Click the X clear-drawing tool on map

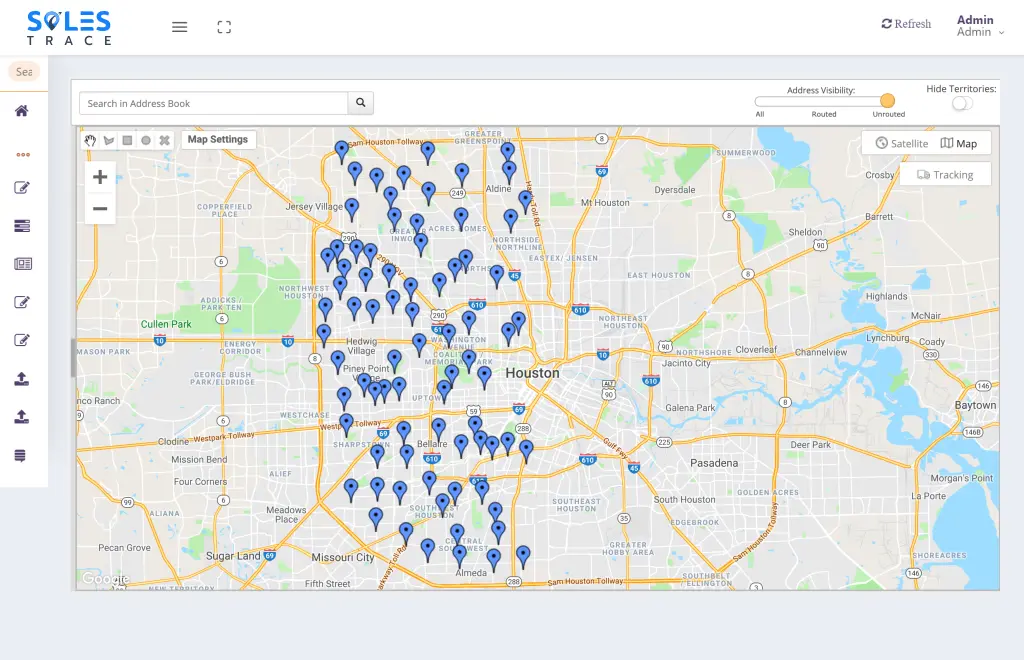[x=165, y=140]
